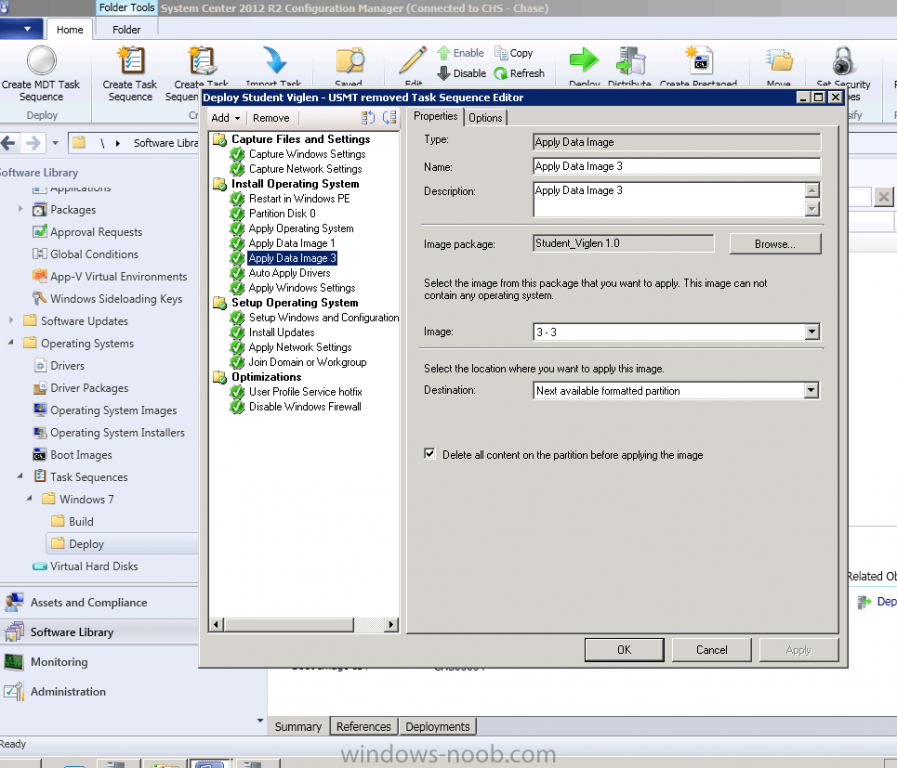Open Saved Searches ribbon icon
897x768 pixels.
pos(350,60)
